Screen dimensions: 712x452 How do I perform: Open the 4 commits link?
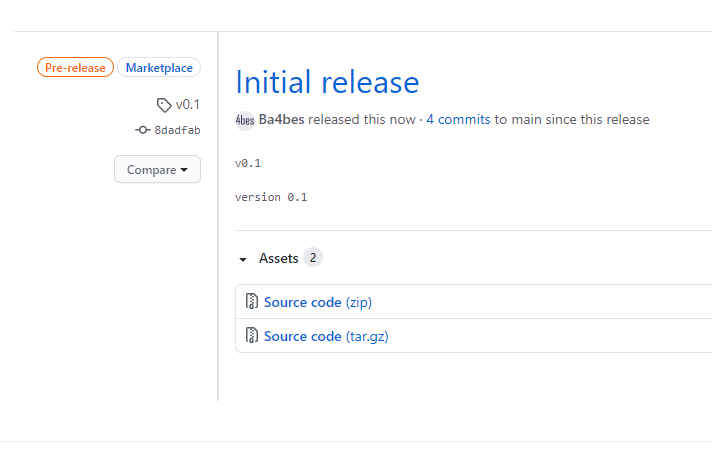click(458, 119)
